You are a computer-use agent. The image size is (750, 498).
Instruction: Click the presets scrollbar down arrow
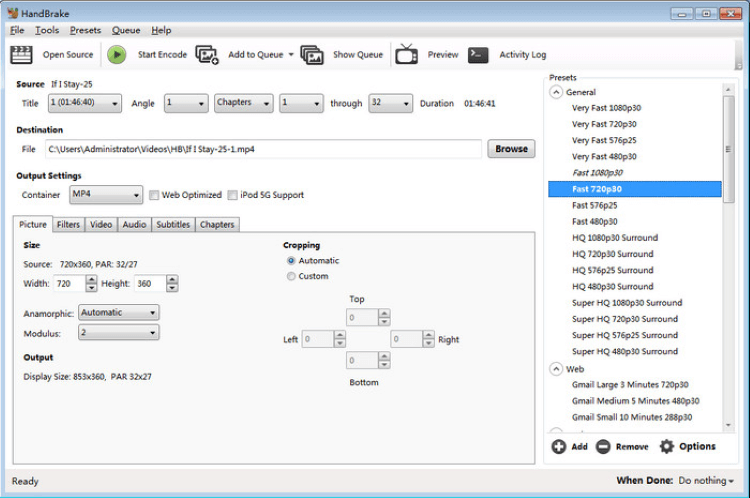(x=728, y=425)
